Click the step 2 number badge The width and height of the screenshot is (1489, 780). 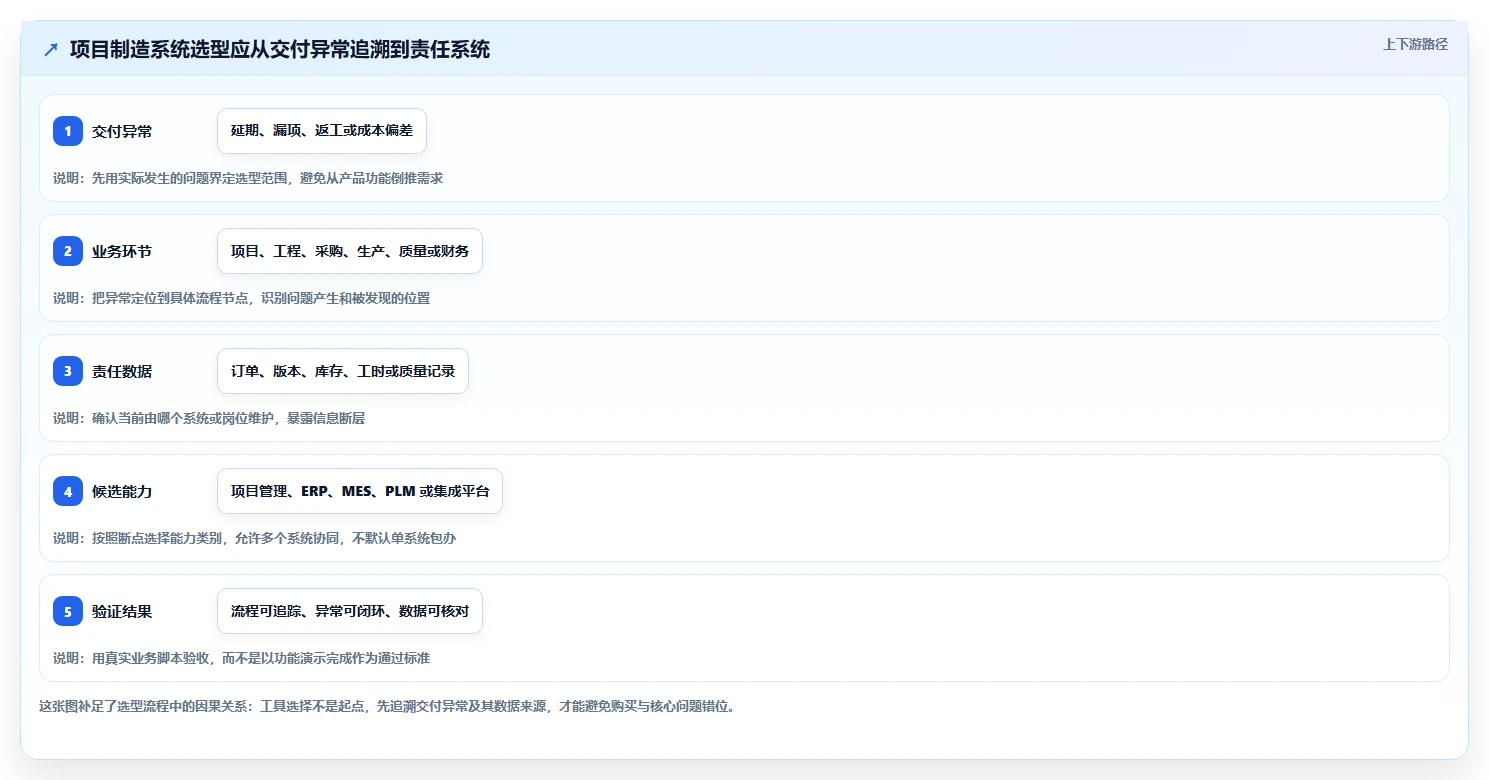68,251
